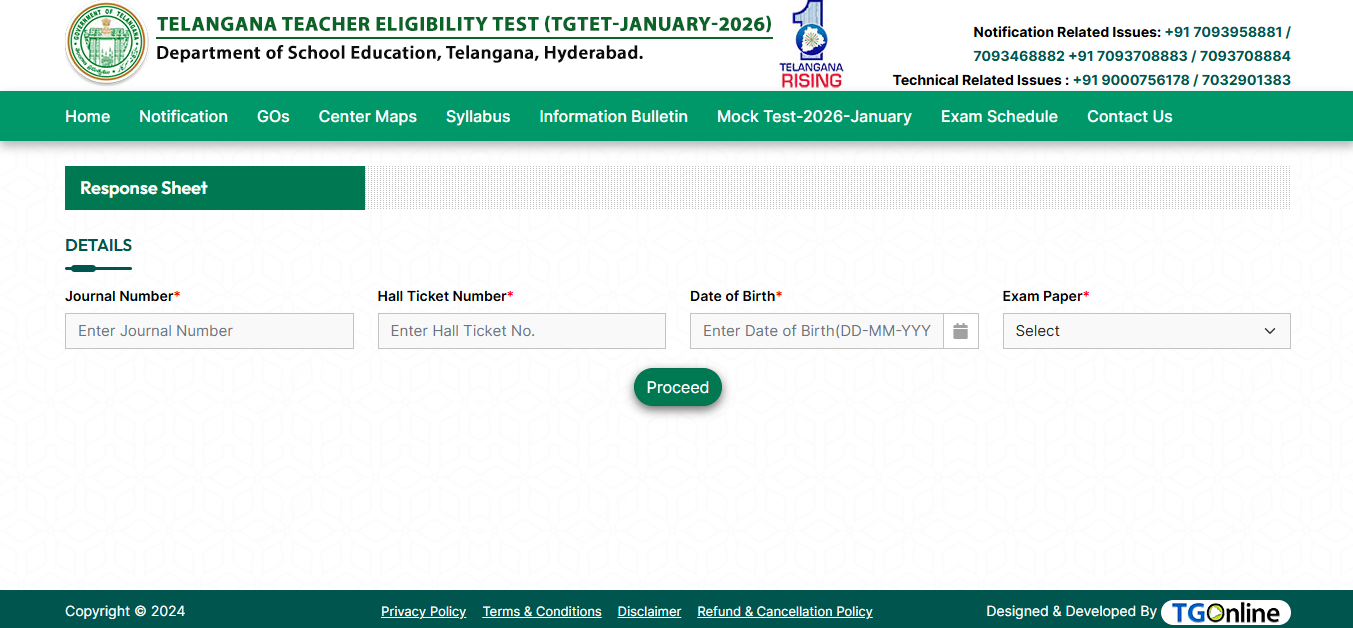Screen dimensions: 1353x628
Task: Open the Refund & Cancellation Policy
Action: [784, 611]
